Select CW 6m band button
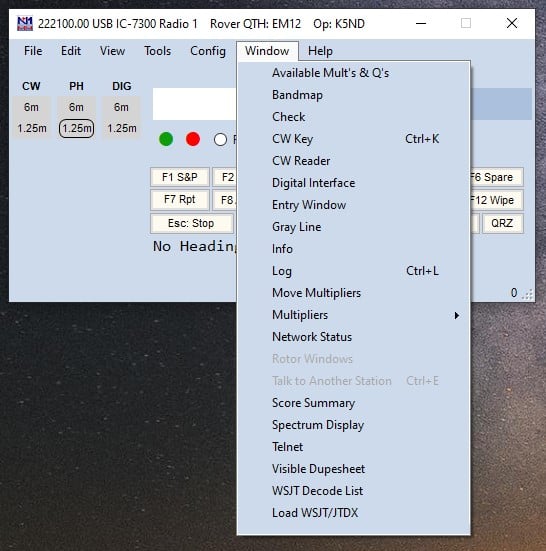Image resolution: width=546 pixels, height=551 pixels. (x=32, y=107)
